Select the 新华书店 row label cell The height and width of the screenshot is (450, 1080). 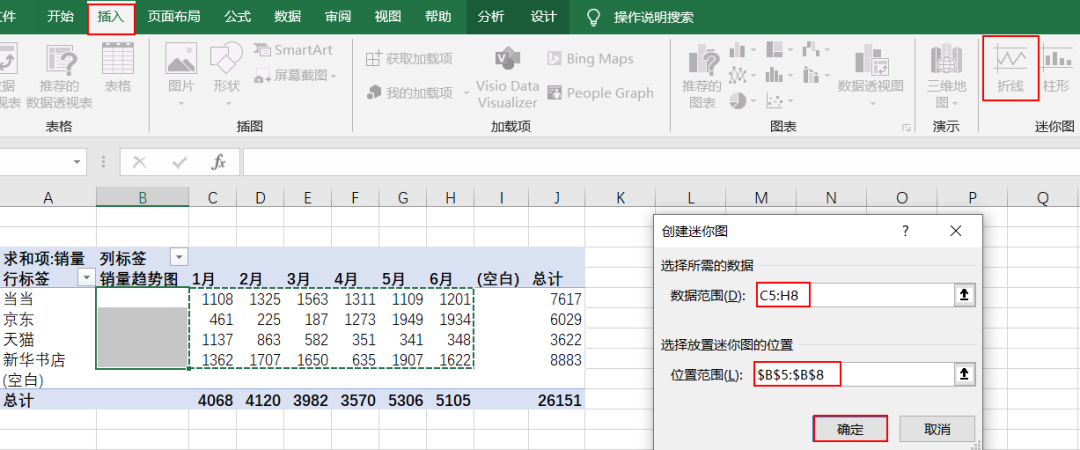[x=48, y=360]
